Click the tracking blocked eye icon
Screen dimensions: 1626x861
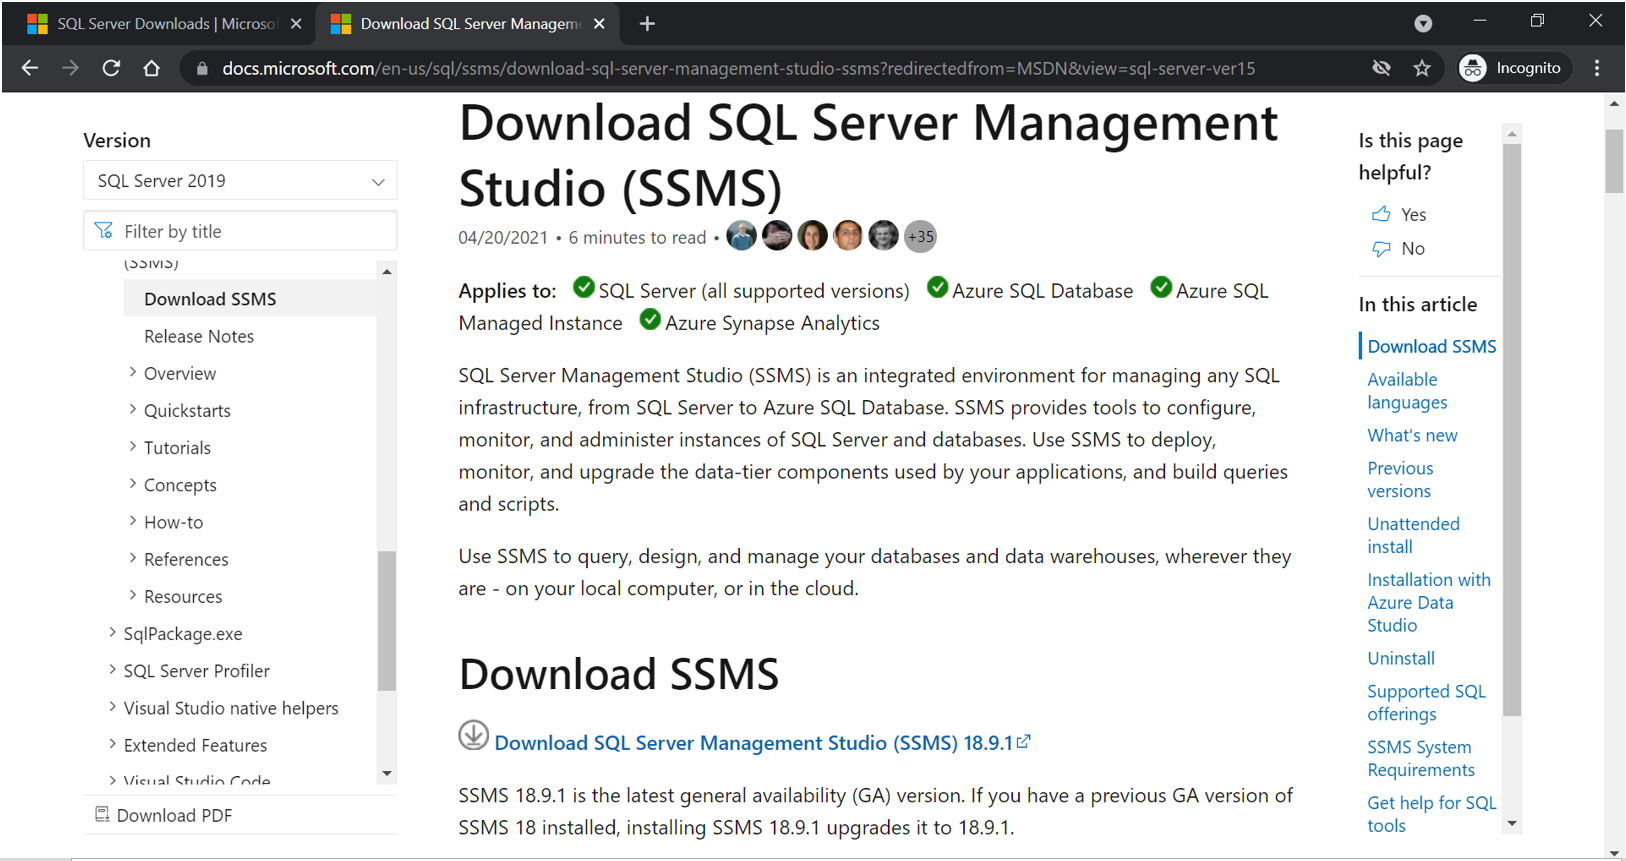(x=1382, y=68)
